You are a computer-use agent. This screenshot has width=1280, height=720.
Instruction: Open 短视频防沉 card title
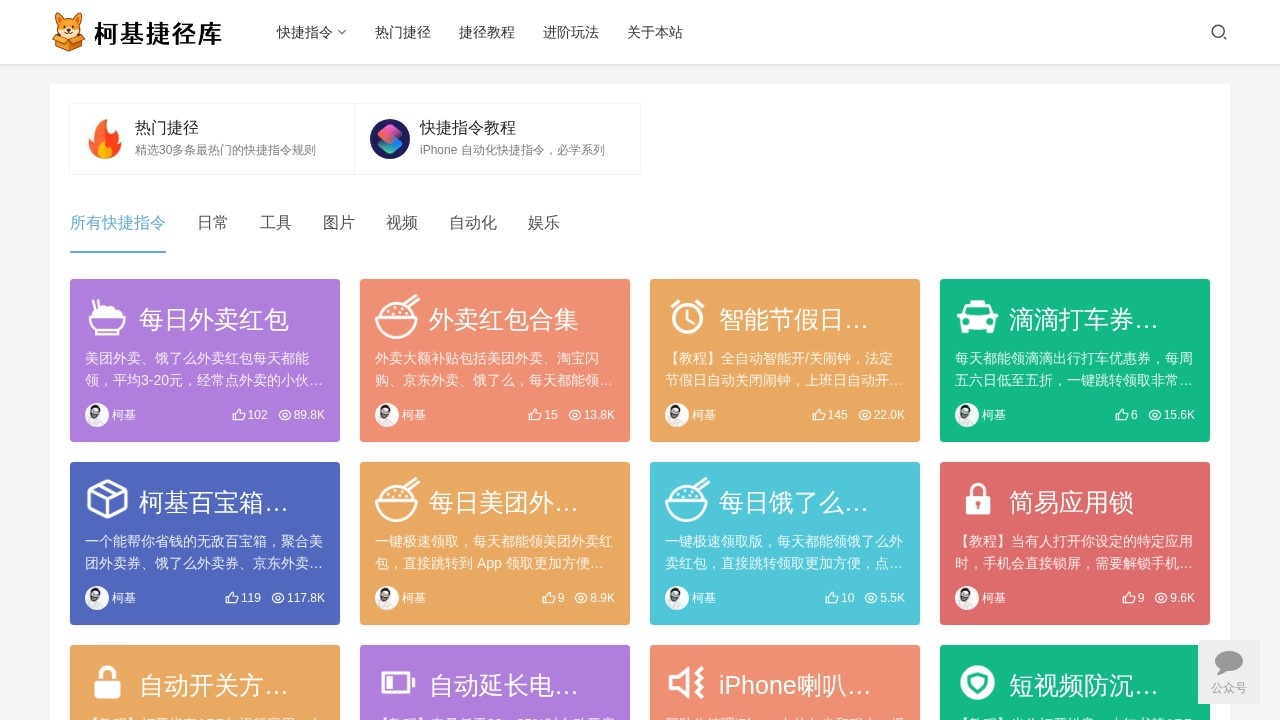[x=1084, y=685]
